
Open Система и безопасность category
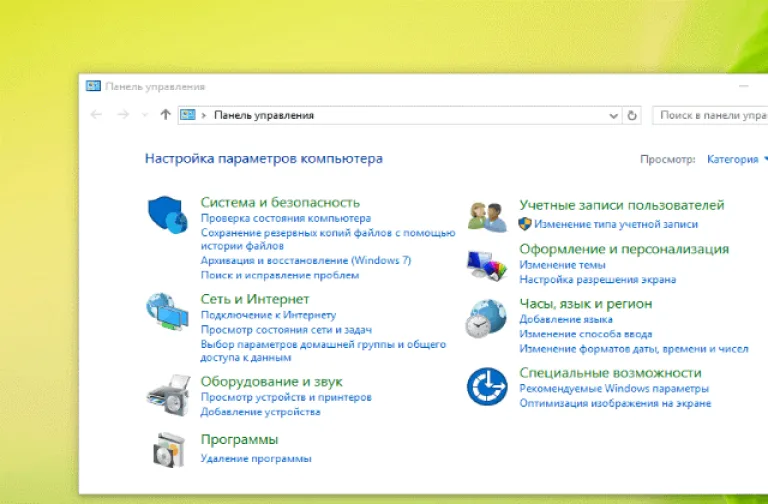click(x=280, y=202)
